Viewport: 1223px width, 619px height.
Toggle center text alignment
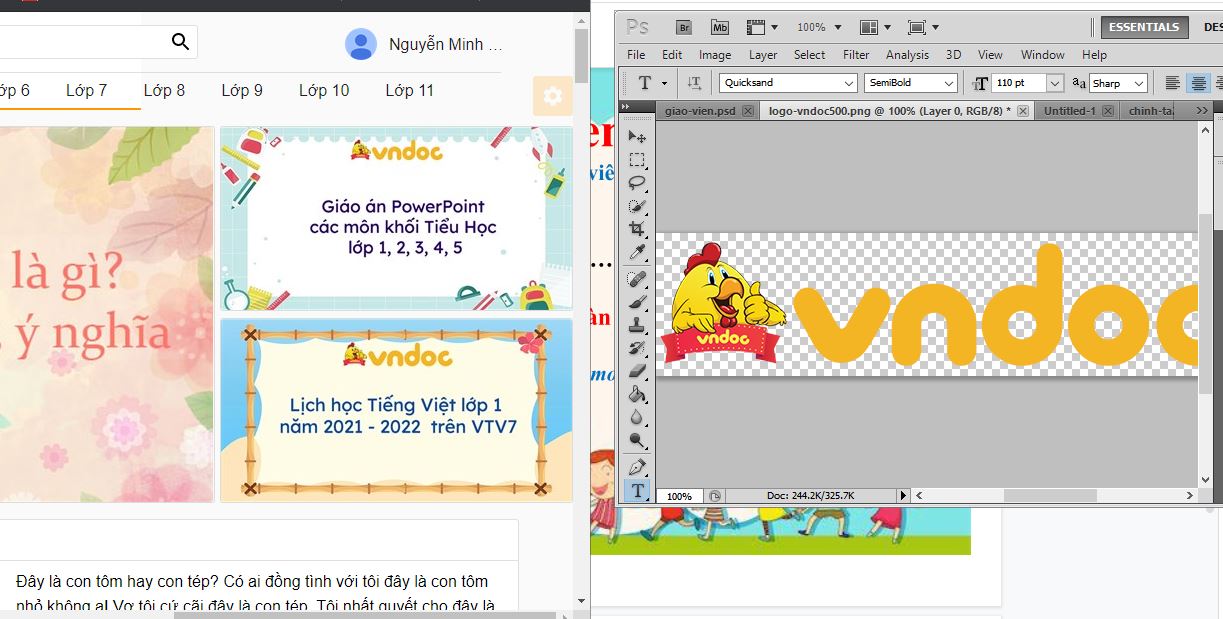point(1198,83)
